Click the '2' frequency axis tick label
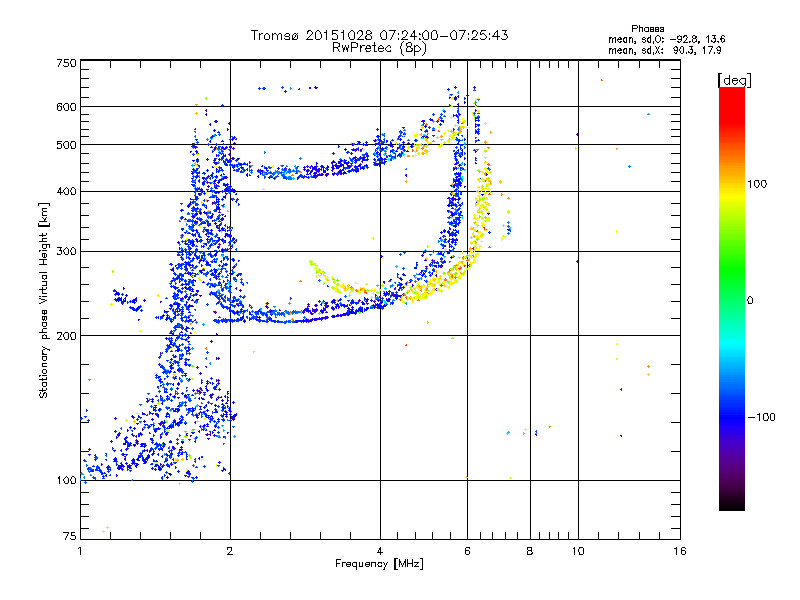 coord(230,551)
